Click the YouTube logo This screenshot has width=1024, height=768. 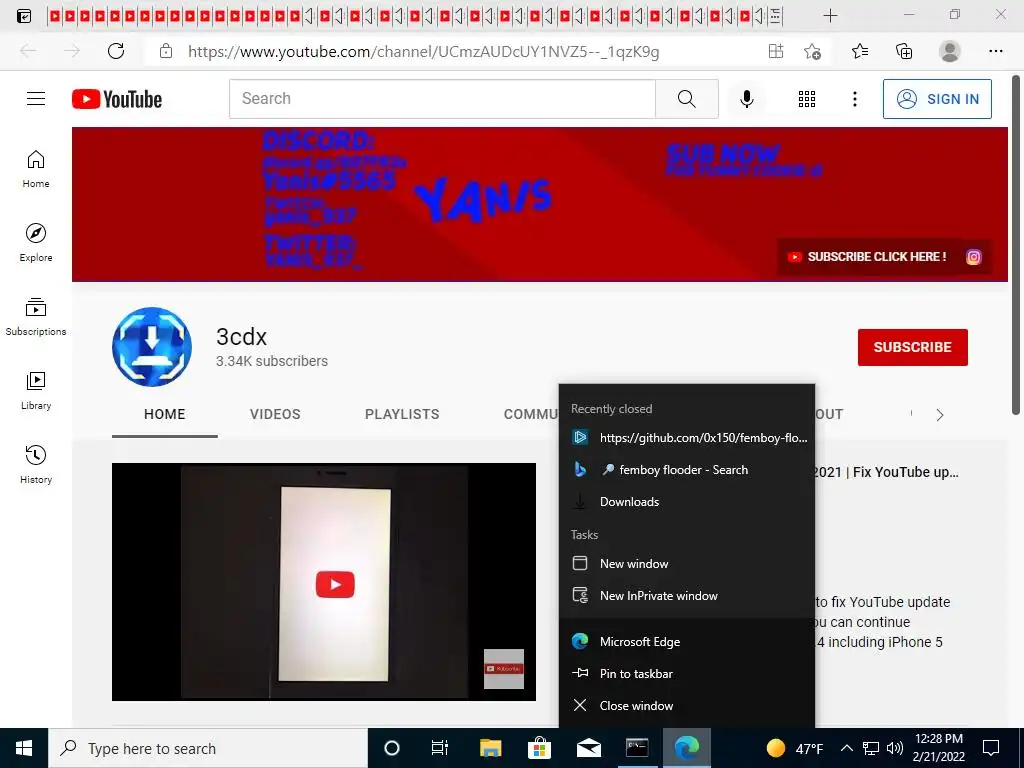click(x=117, y=99)
